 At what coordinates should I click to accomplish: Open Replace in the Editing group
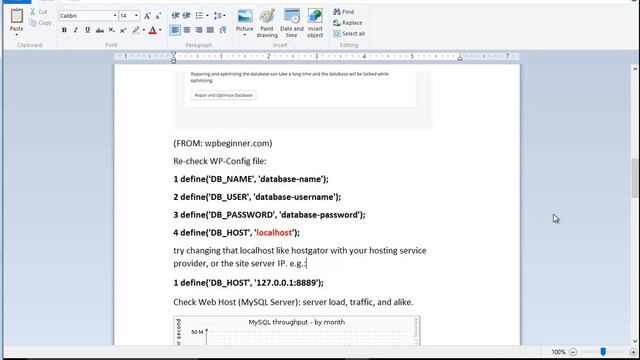coord(348,23)
